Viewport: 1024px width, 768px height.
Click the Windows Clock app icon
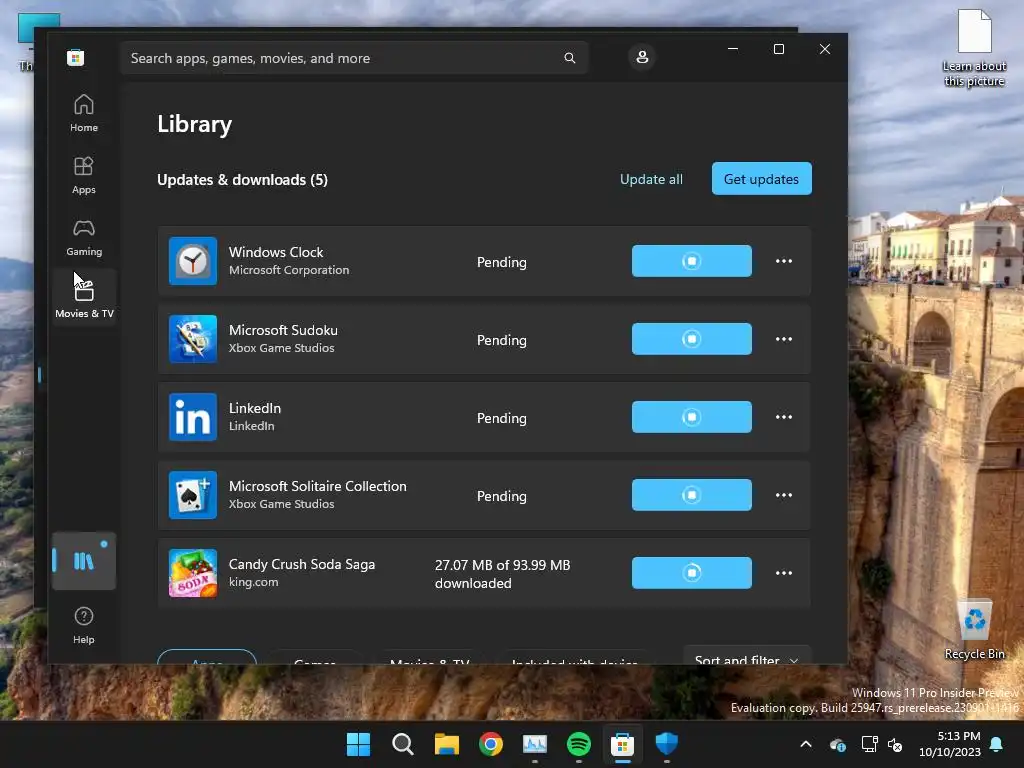(193, 261)
